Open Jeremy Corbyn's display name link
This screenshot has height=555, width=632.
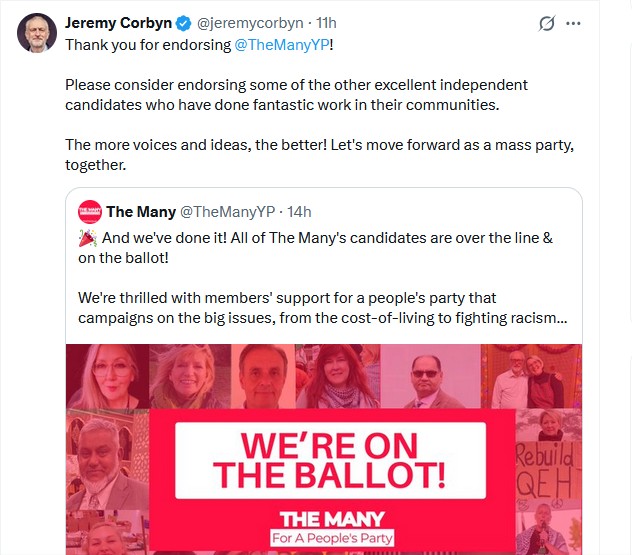pos(118,23)
